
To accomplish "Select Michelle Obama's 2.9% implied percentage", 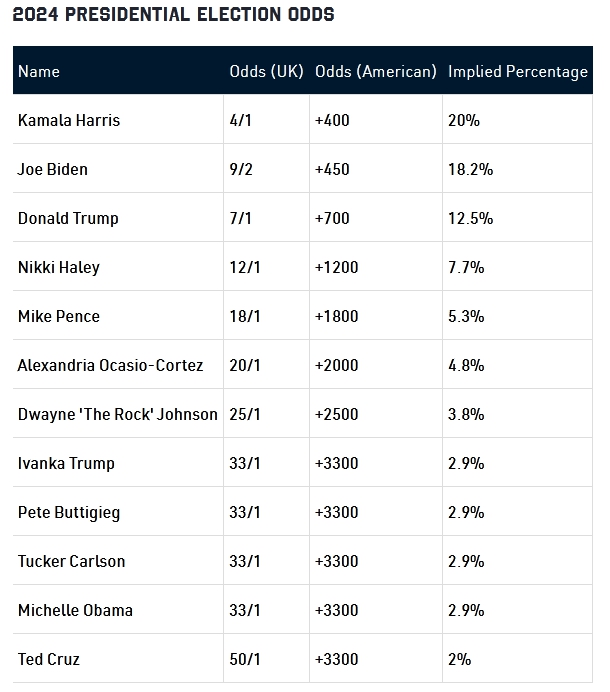I will [x=466, y=610].
